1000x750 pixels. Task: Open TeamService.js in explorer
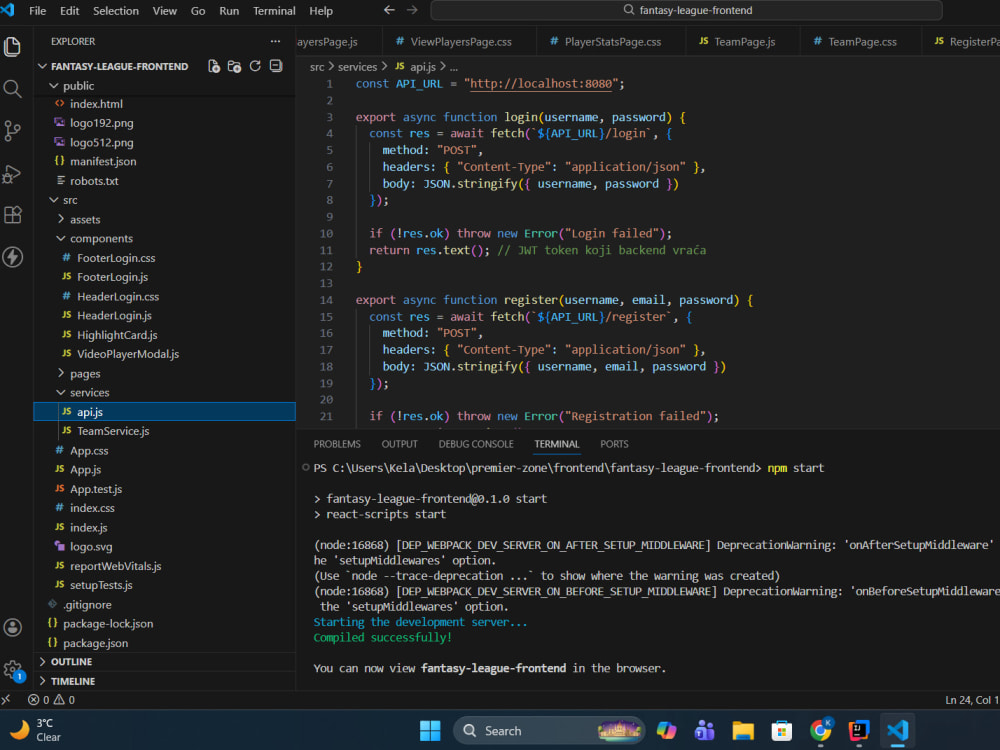click(165, 431)
